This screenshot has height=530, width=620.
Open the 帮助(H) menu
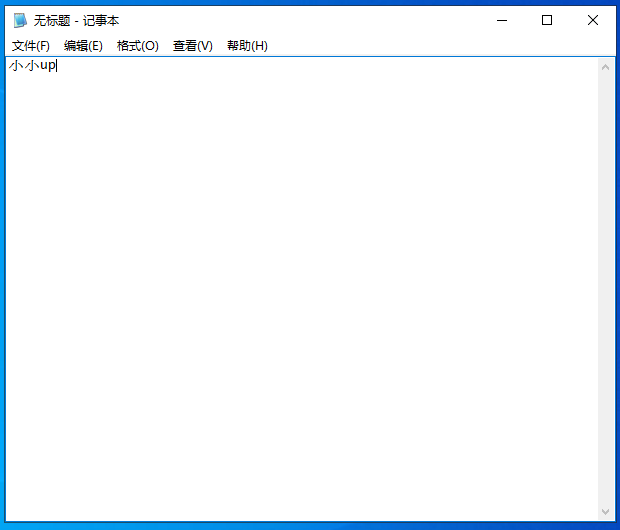click(247, 46)
